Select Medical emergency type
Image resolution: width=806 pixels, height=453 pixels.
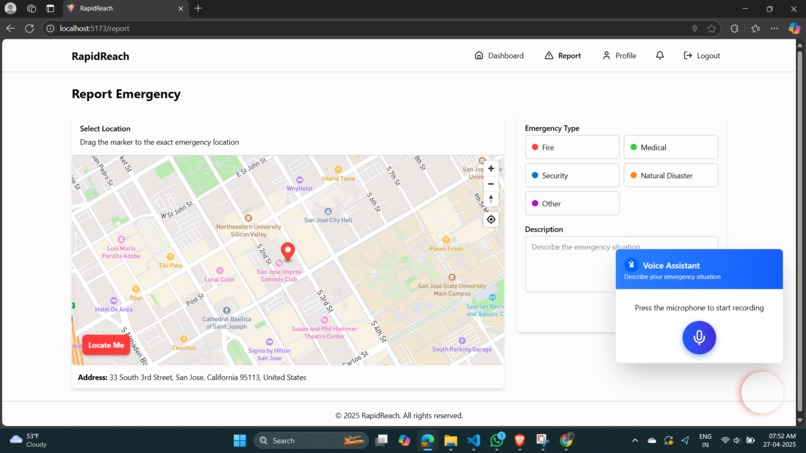click(671, 147)
